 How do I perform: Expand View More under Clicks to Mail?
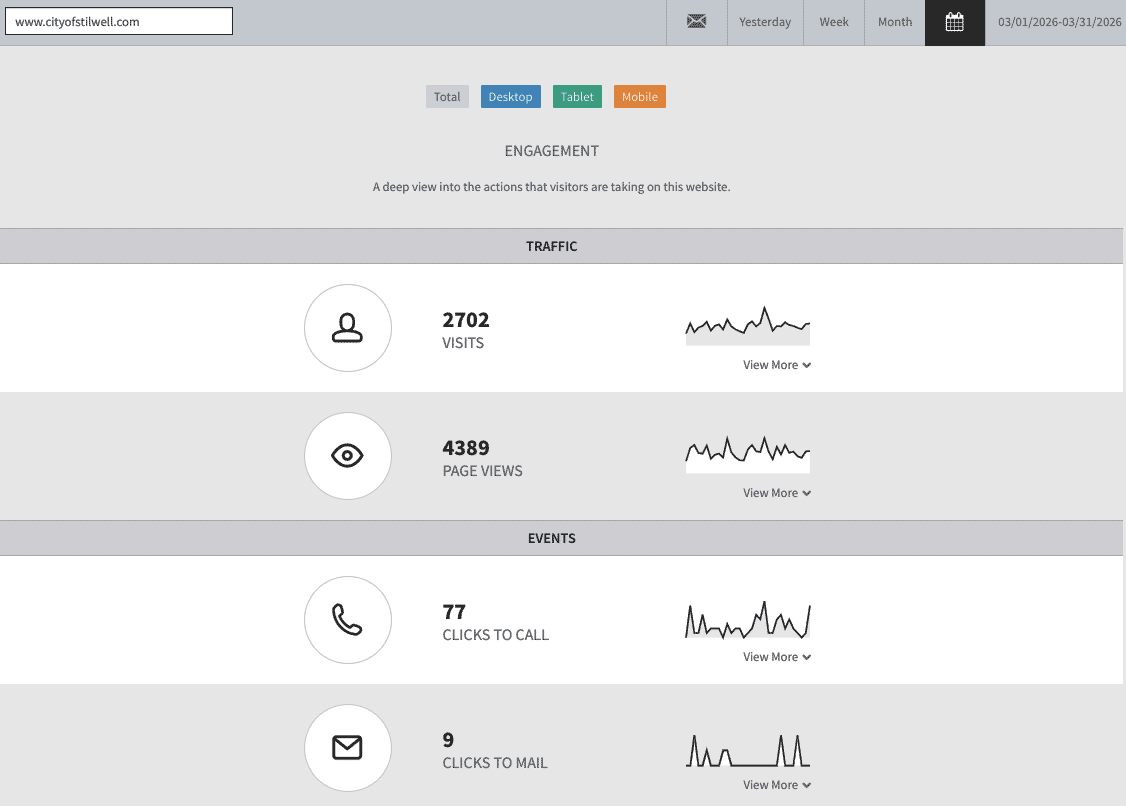(777, 784)
